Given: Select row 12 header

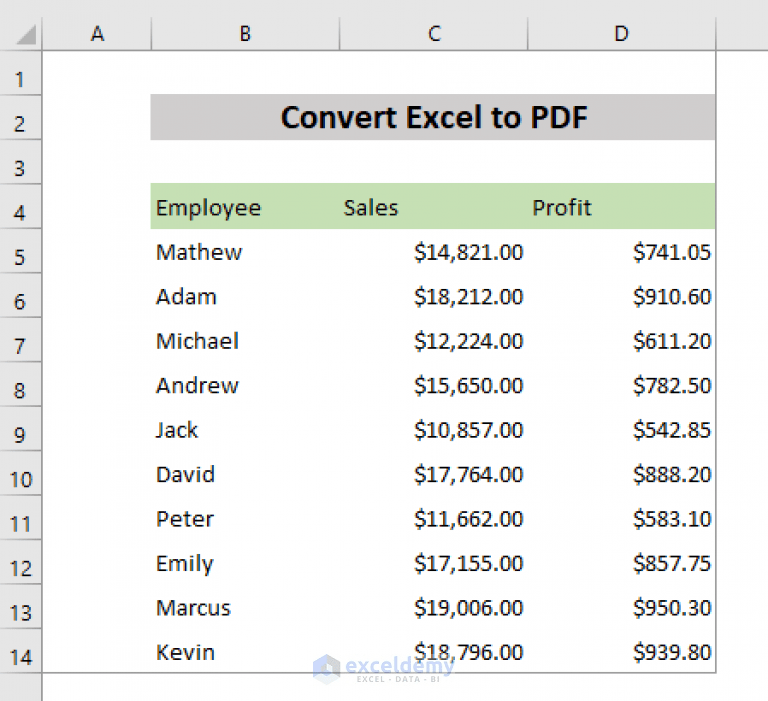Looking at the screenshot, I should [x=21, y=562].
